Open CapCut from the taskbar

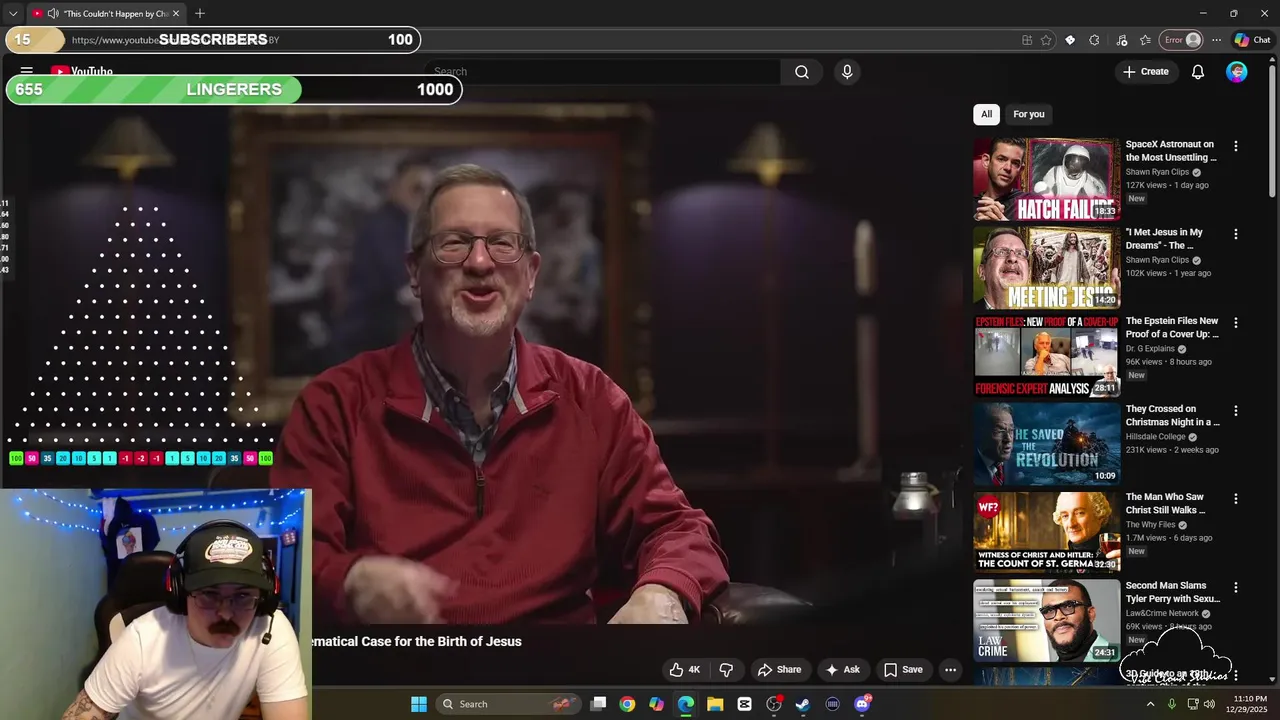coord(744,704)
